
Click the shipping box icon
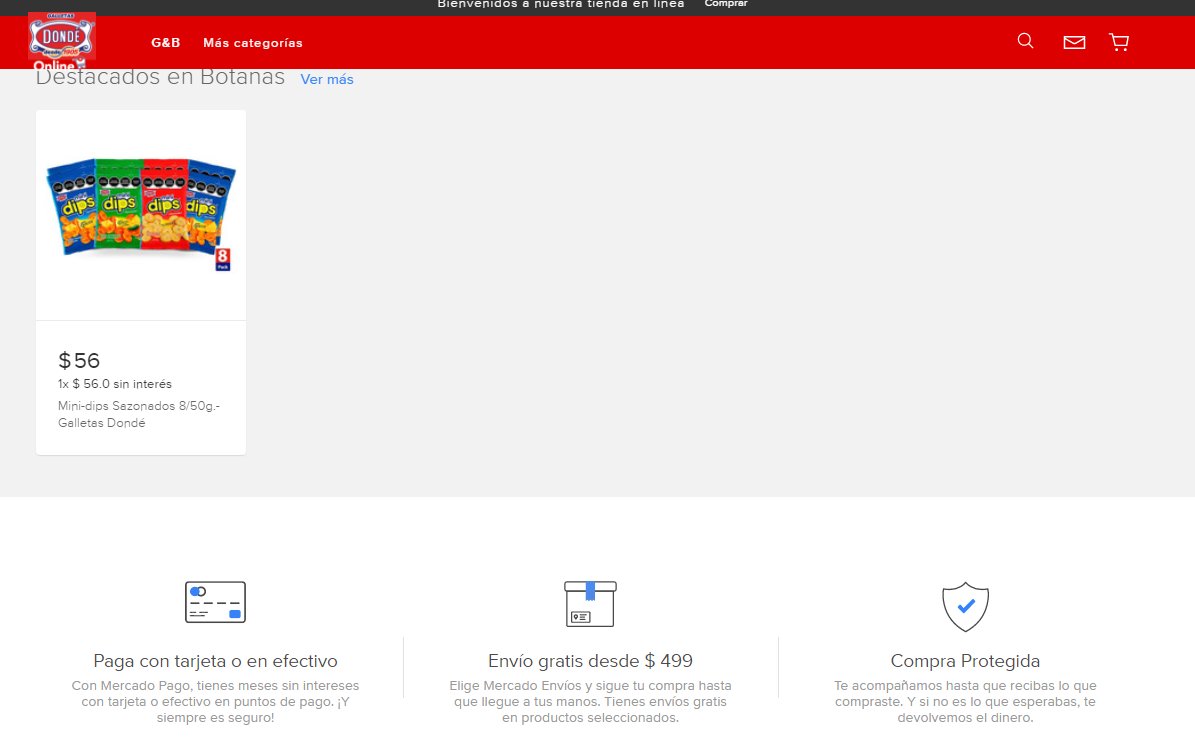[590, 604]
